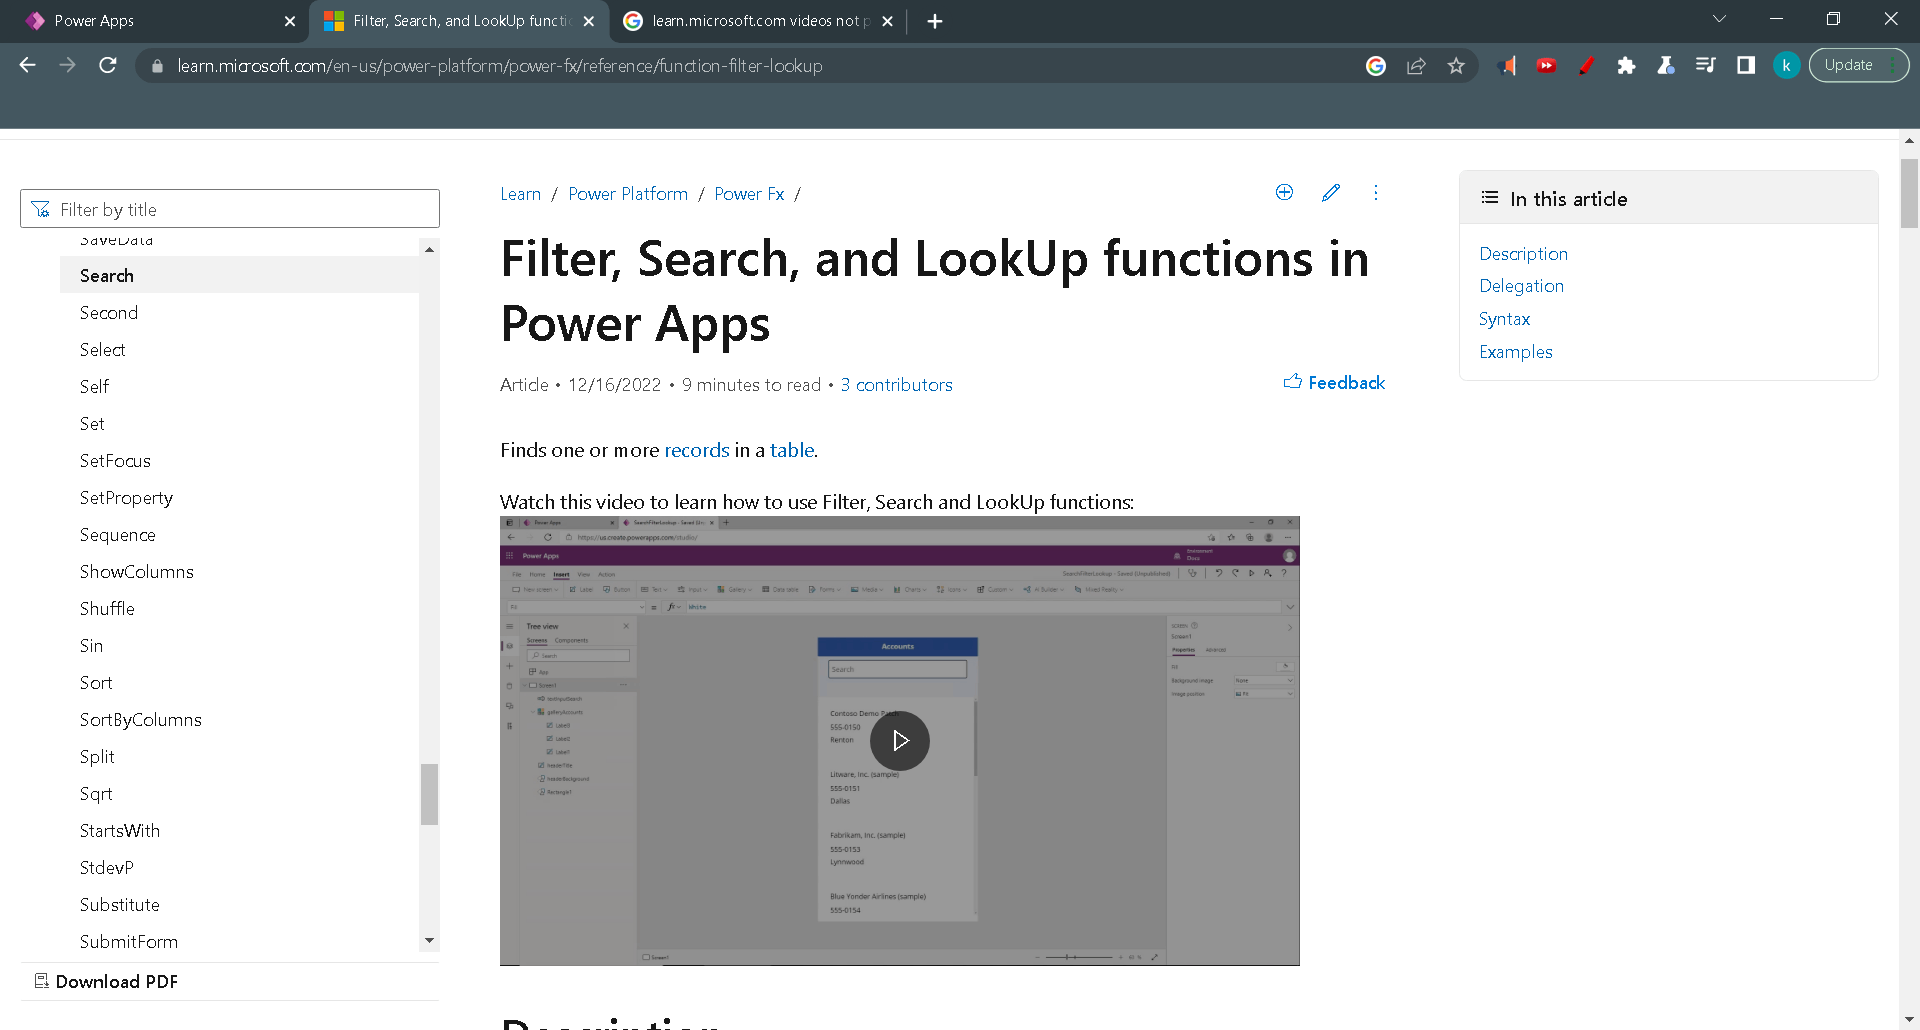Reload the current page
This screenshot has height=1030, width=1920.
108,65
